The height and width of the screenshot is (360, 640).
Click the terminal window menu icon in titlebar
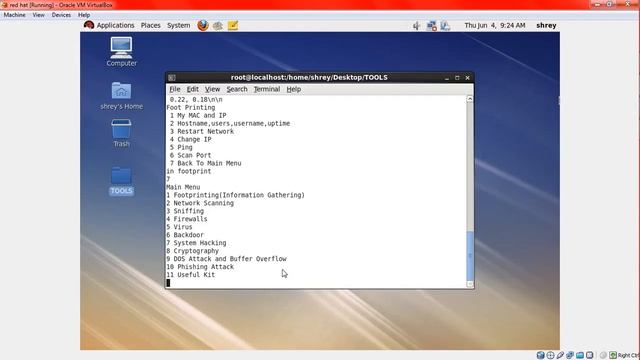(172, 78)
